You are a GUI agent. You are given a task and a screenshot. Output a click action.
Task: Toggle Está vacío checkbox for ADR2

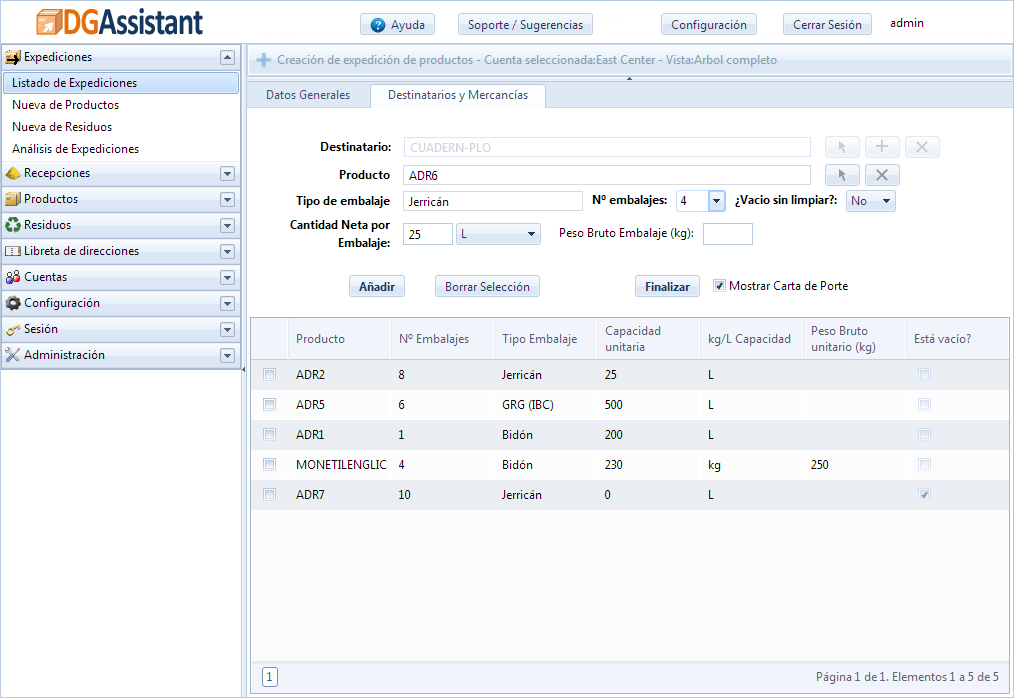tap(925, 375)
